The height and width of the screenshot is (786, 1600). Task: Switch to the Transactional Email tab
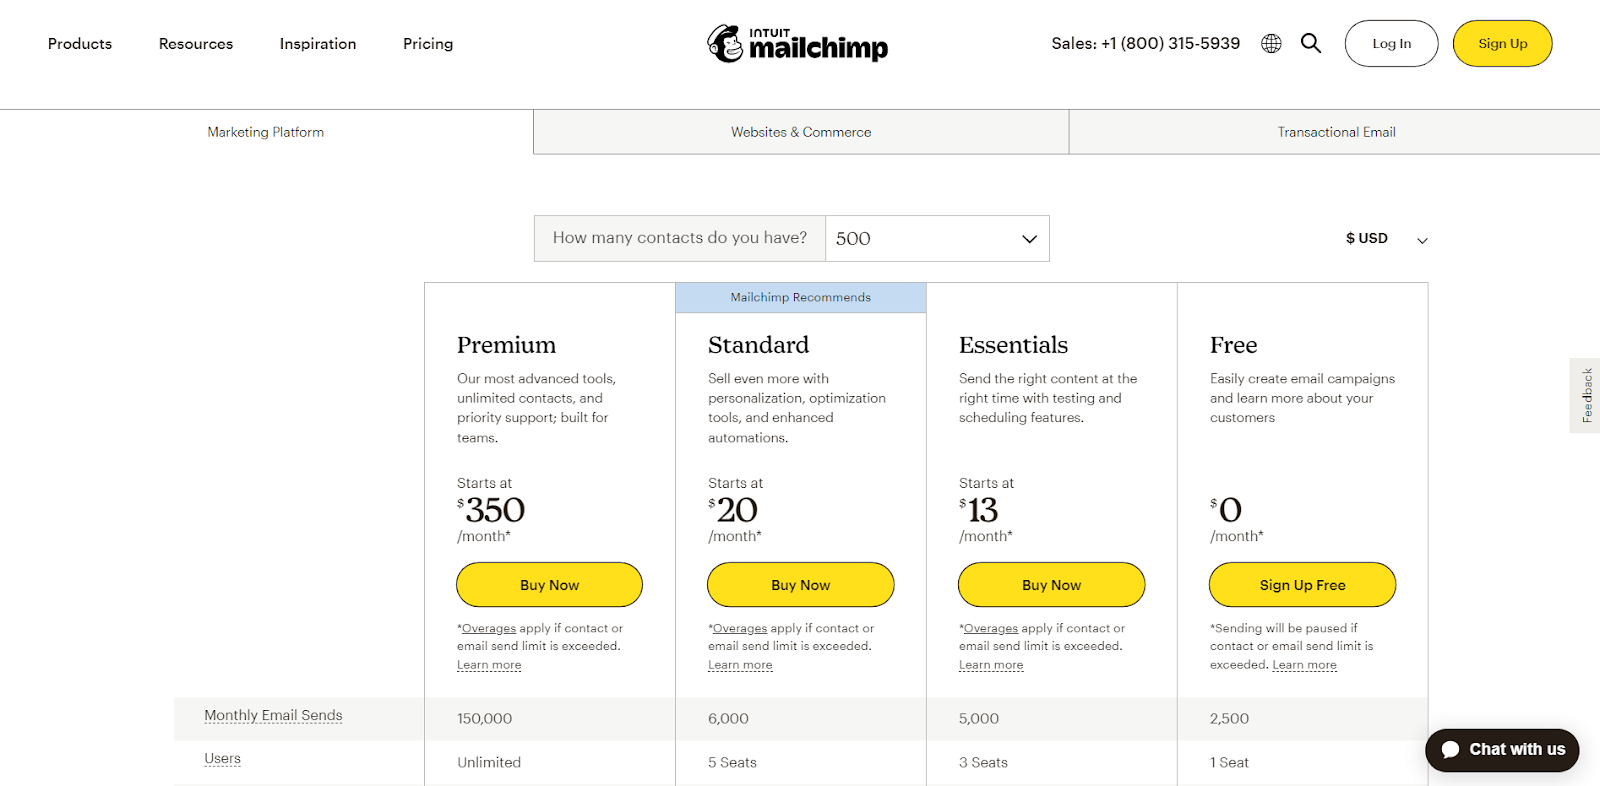point(1336,132)
